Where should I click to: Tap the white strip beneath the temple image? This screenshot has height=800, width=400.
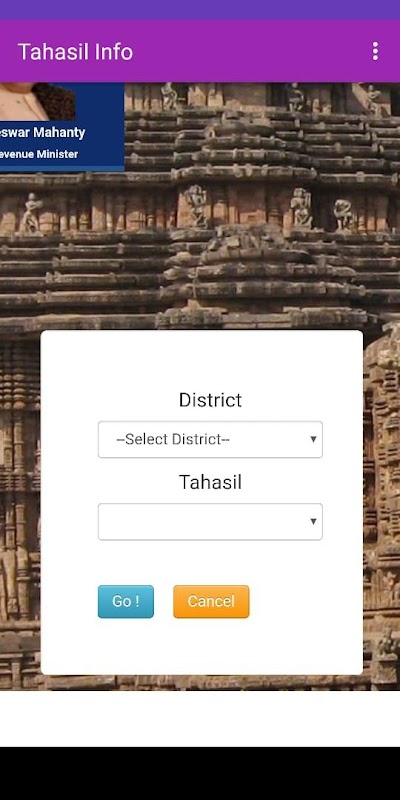click(200, 718)
